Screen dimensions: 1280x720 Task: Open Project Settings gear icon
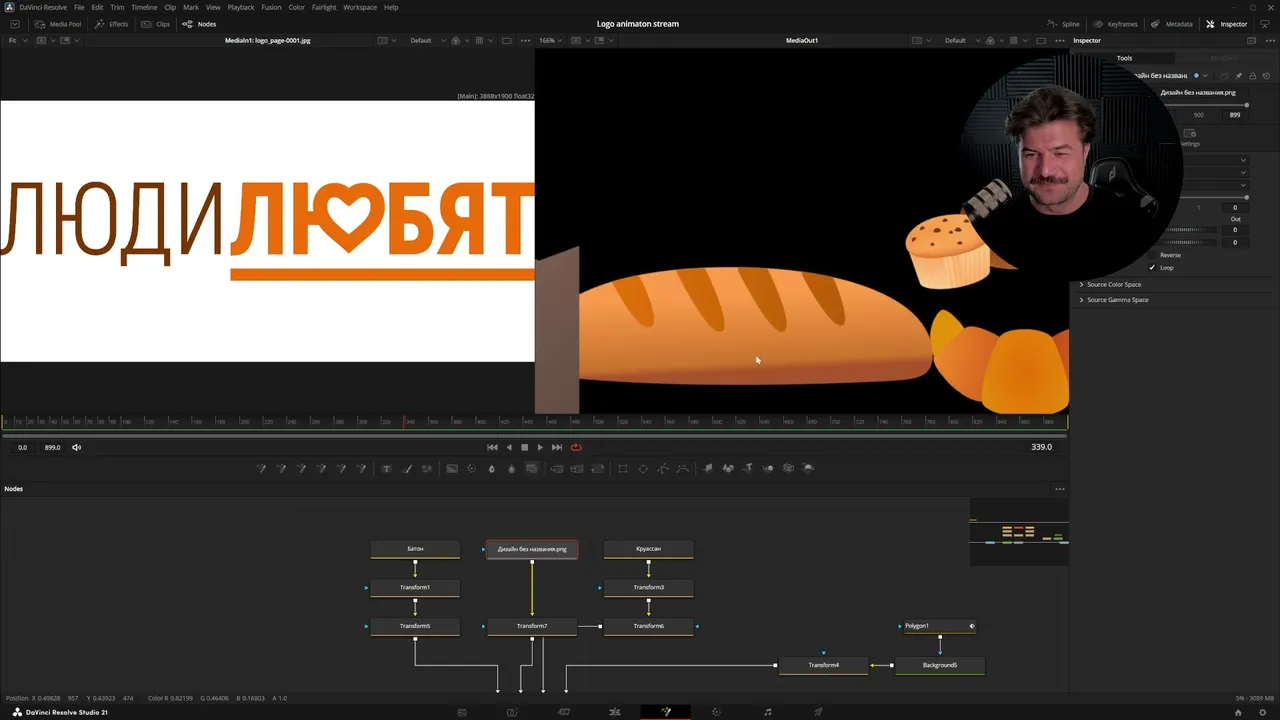click(1264, 712)
